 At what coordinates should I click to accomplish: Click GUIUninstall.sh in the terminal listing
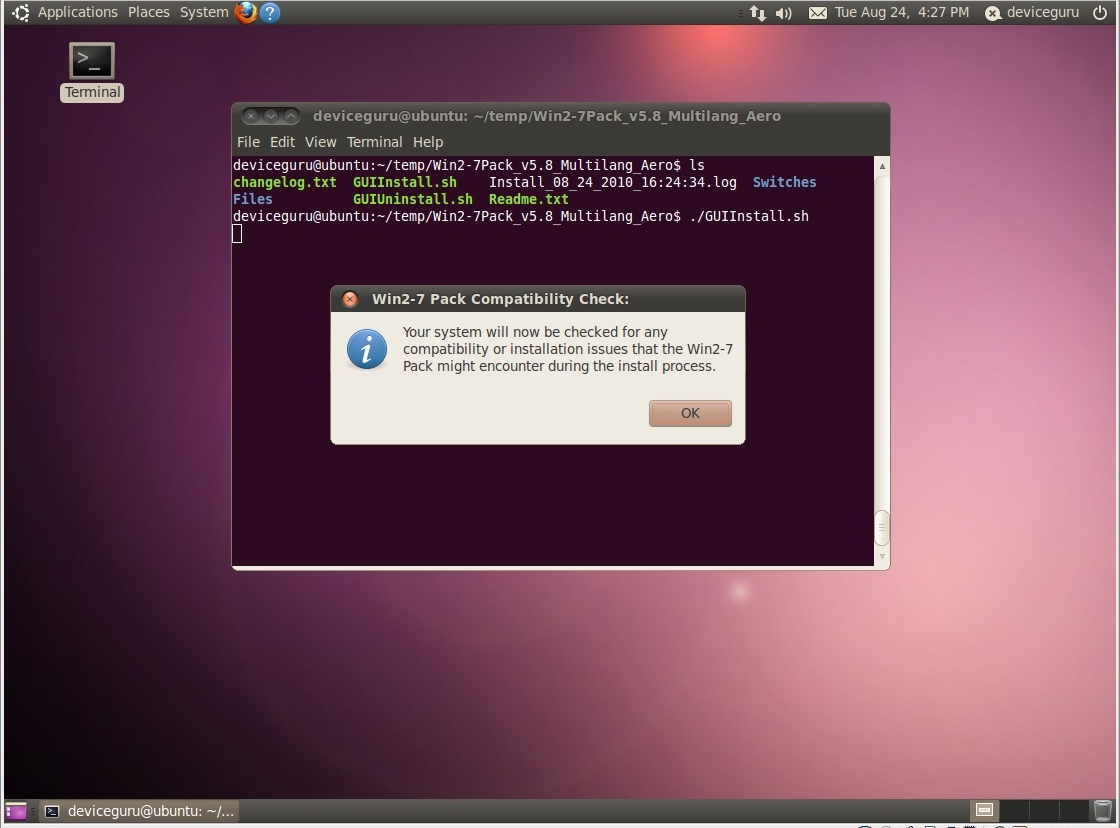[x=412, y=199]
